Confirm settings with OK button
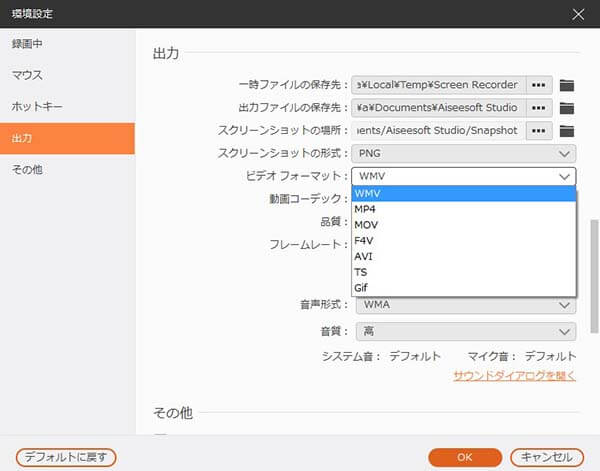The height and width of the screenshot is (471, 600). (465, 457)
